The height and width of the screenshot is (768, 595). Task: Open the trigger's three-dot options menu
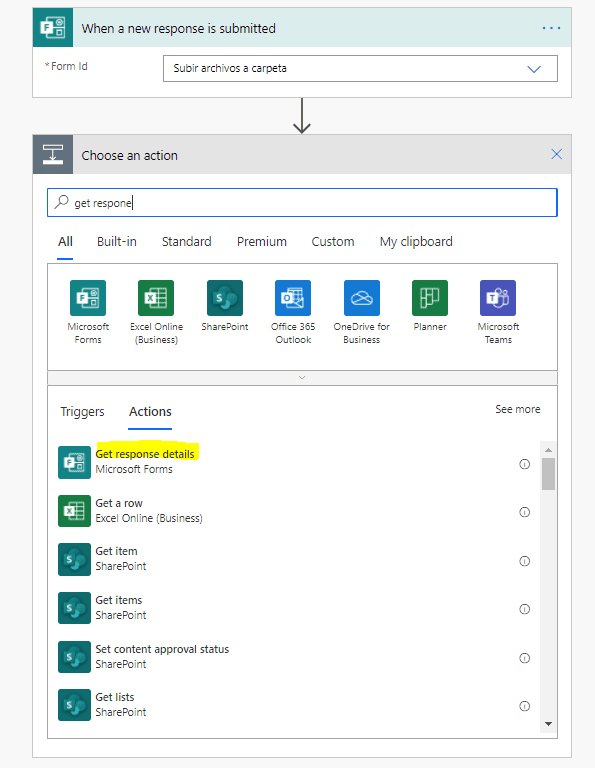pyautogui.click(x=551, y=28)
